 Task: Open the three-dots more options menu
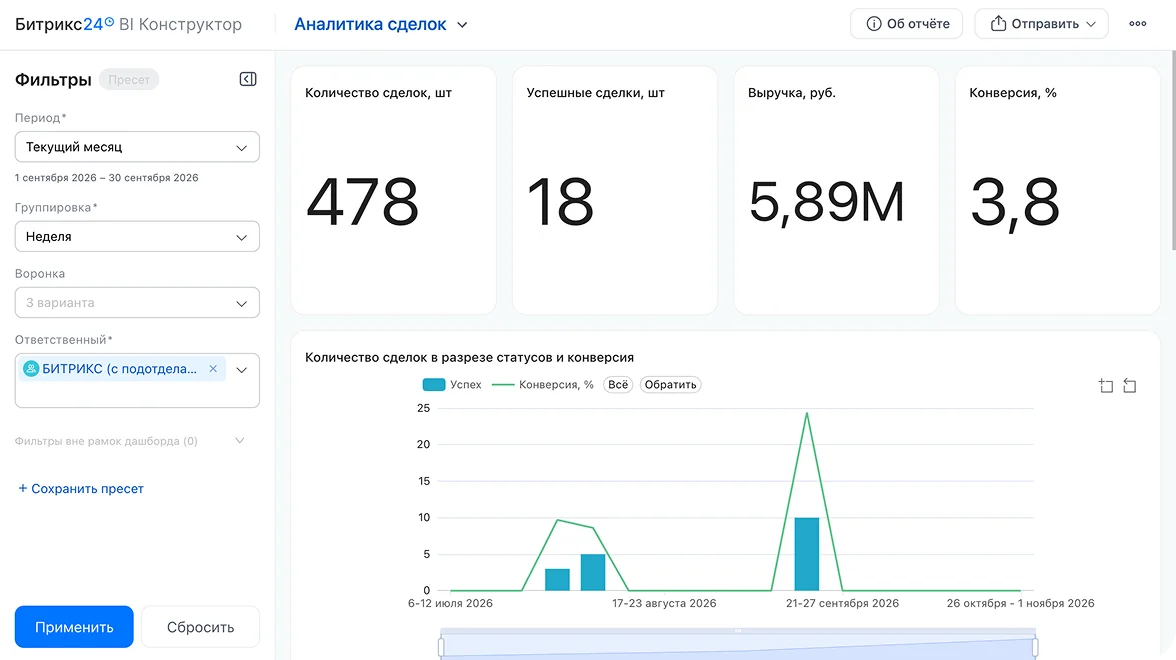point(1137,24)
